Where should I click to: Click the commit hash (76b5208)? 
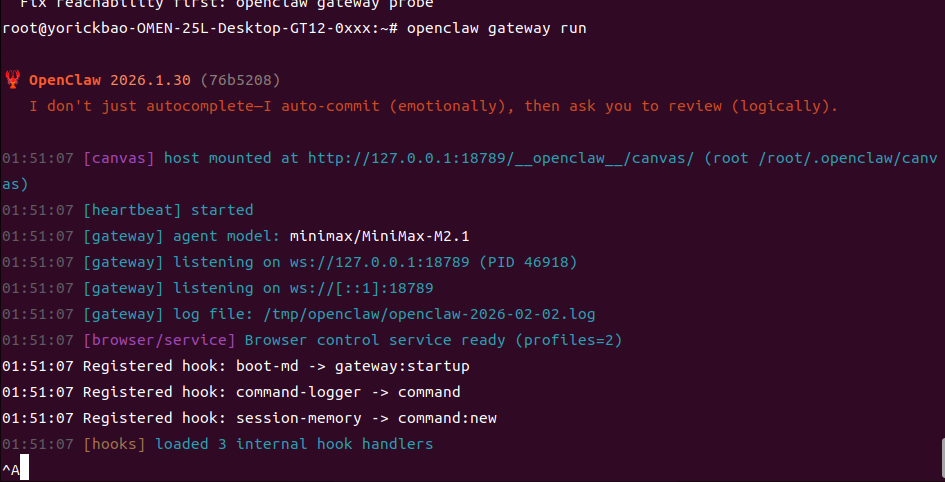240,80
